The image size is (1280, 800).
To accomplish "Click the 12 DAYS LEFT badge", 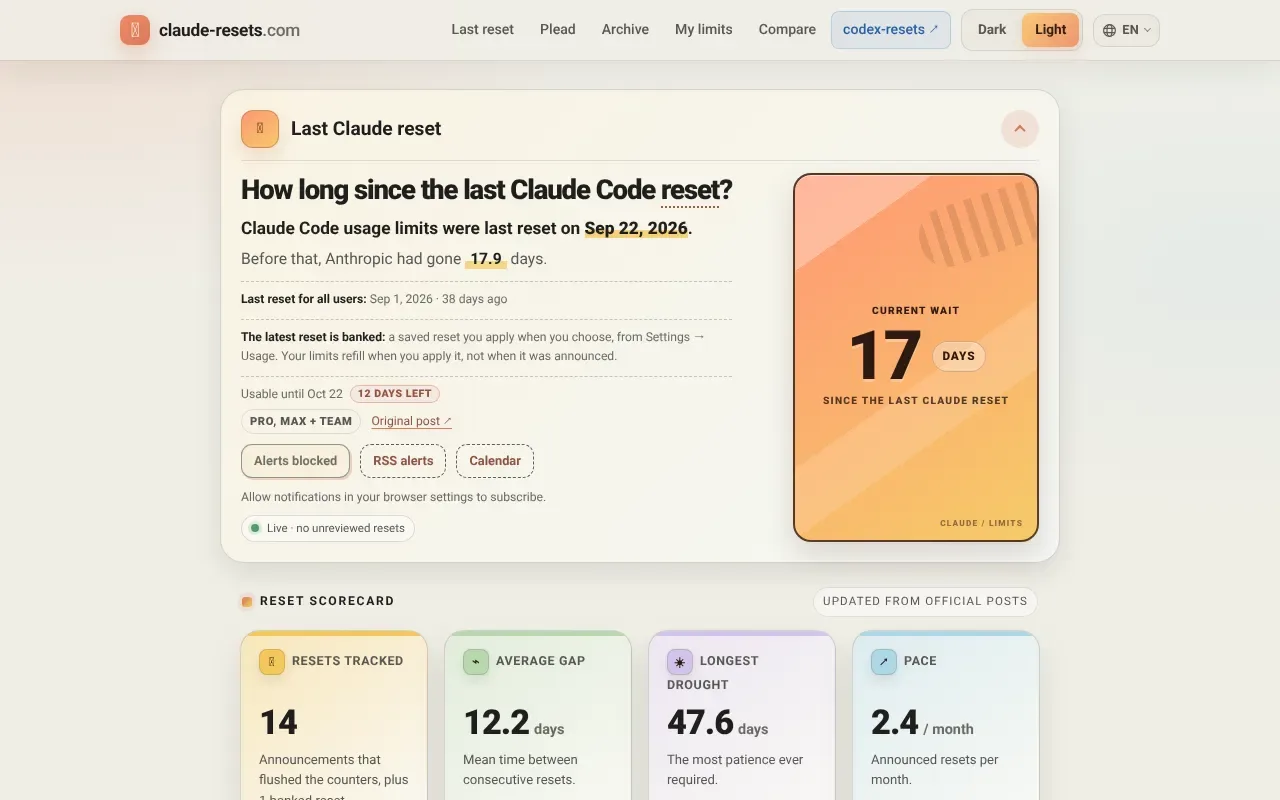I will [395, 394].
